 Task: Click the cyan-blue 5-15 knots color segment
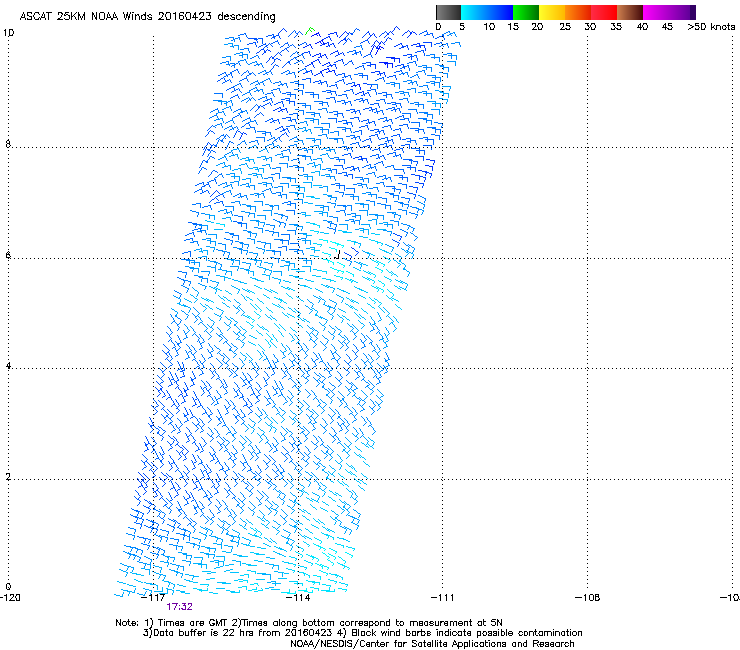click(487, 12)
